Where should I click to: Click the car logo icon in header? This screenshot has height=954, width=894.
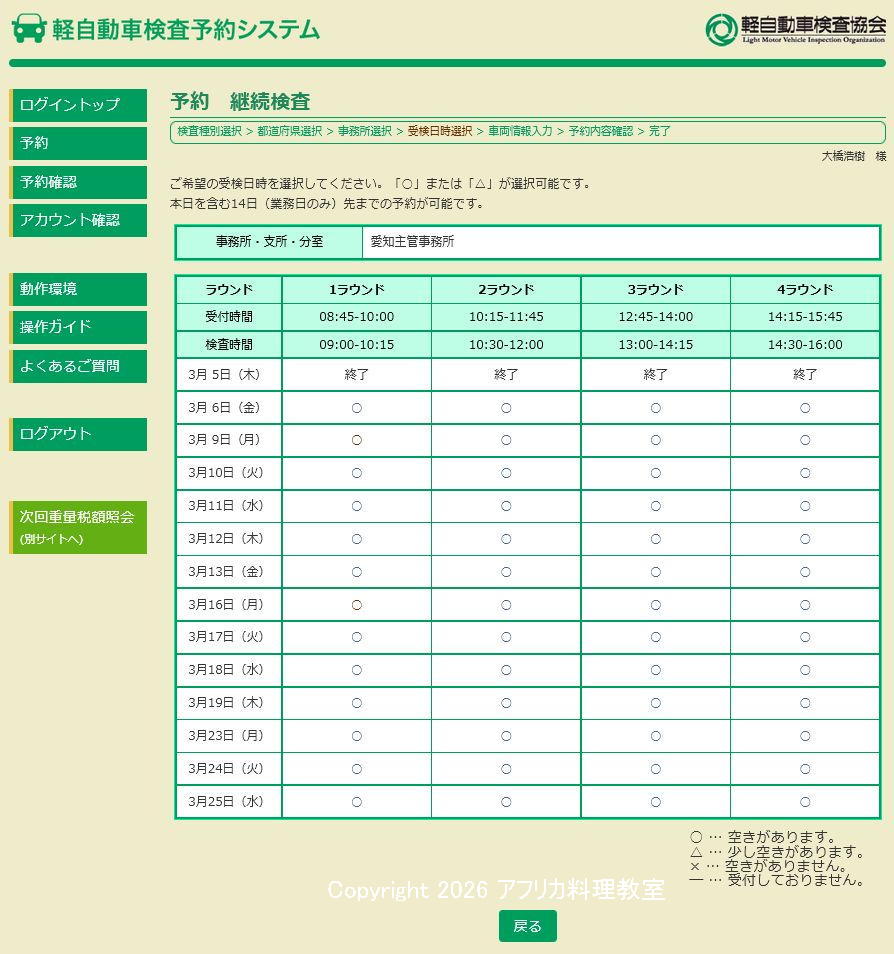click(29, 28)
